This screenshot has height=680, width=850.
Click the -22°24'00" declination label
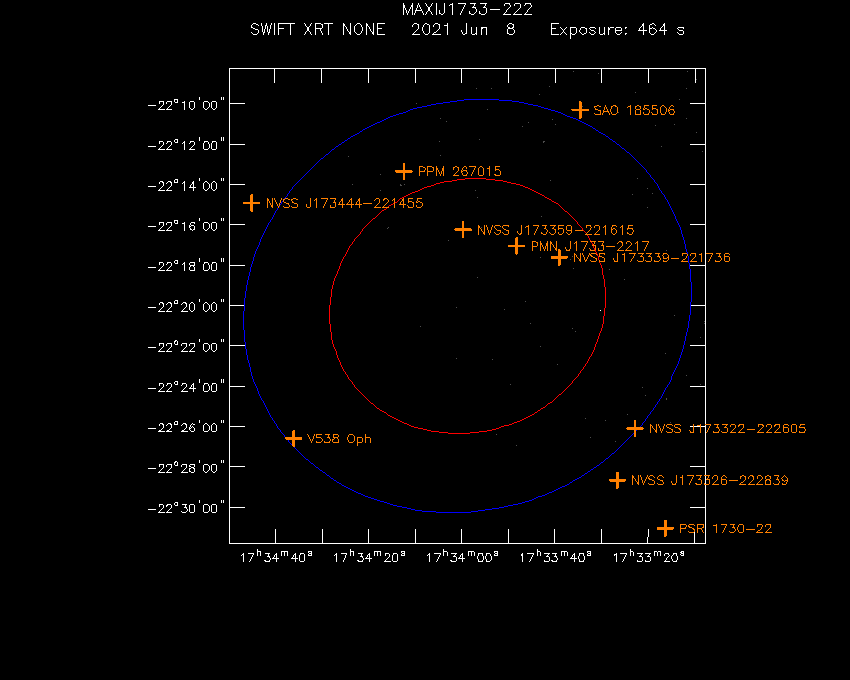[x=186, y=387]
